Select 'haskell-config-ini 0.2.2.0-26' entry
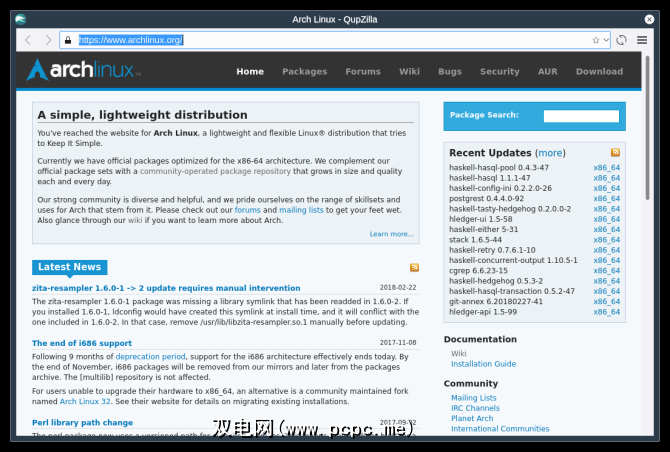 pyautogui.click(x=500, y=188)
